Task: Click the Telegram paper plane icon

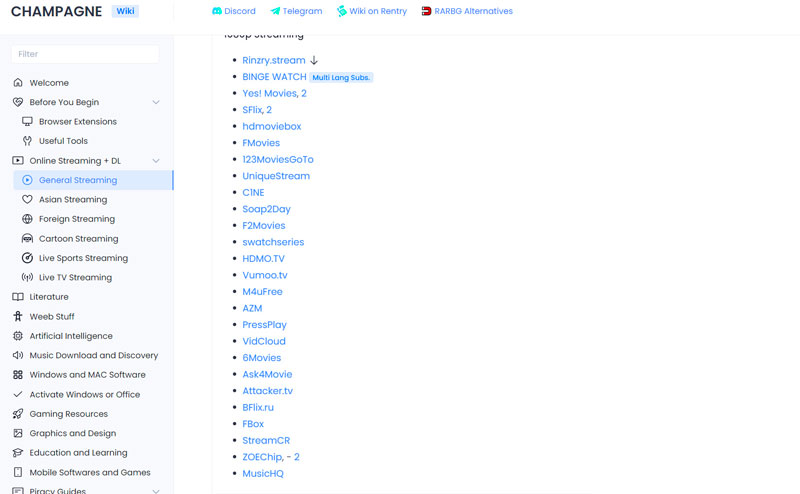Action: (x=275, y=11)
